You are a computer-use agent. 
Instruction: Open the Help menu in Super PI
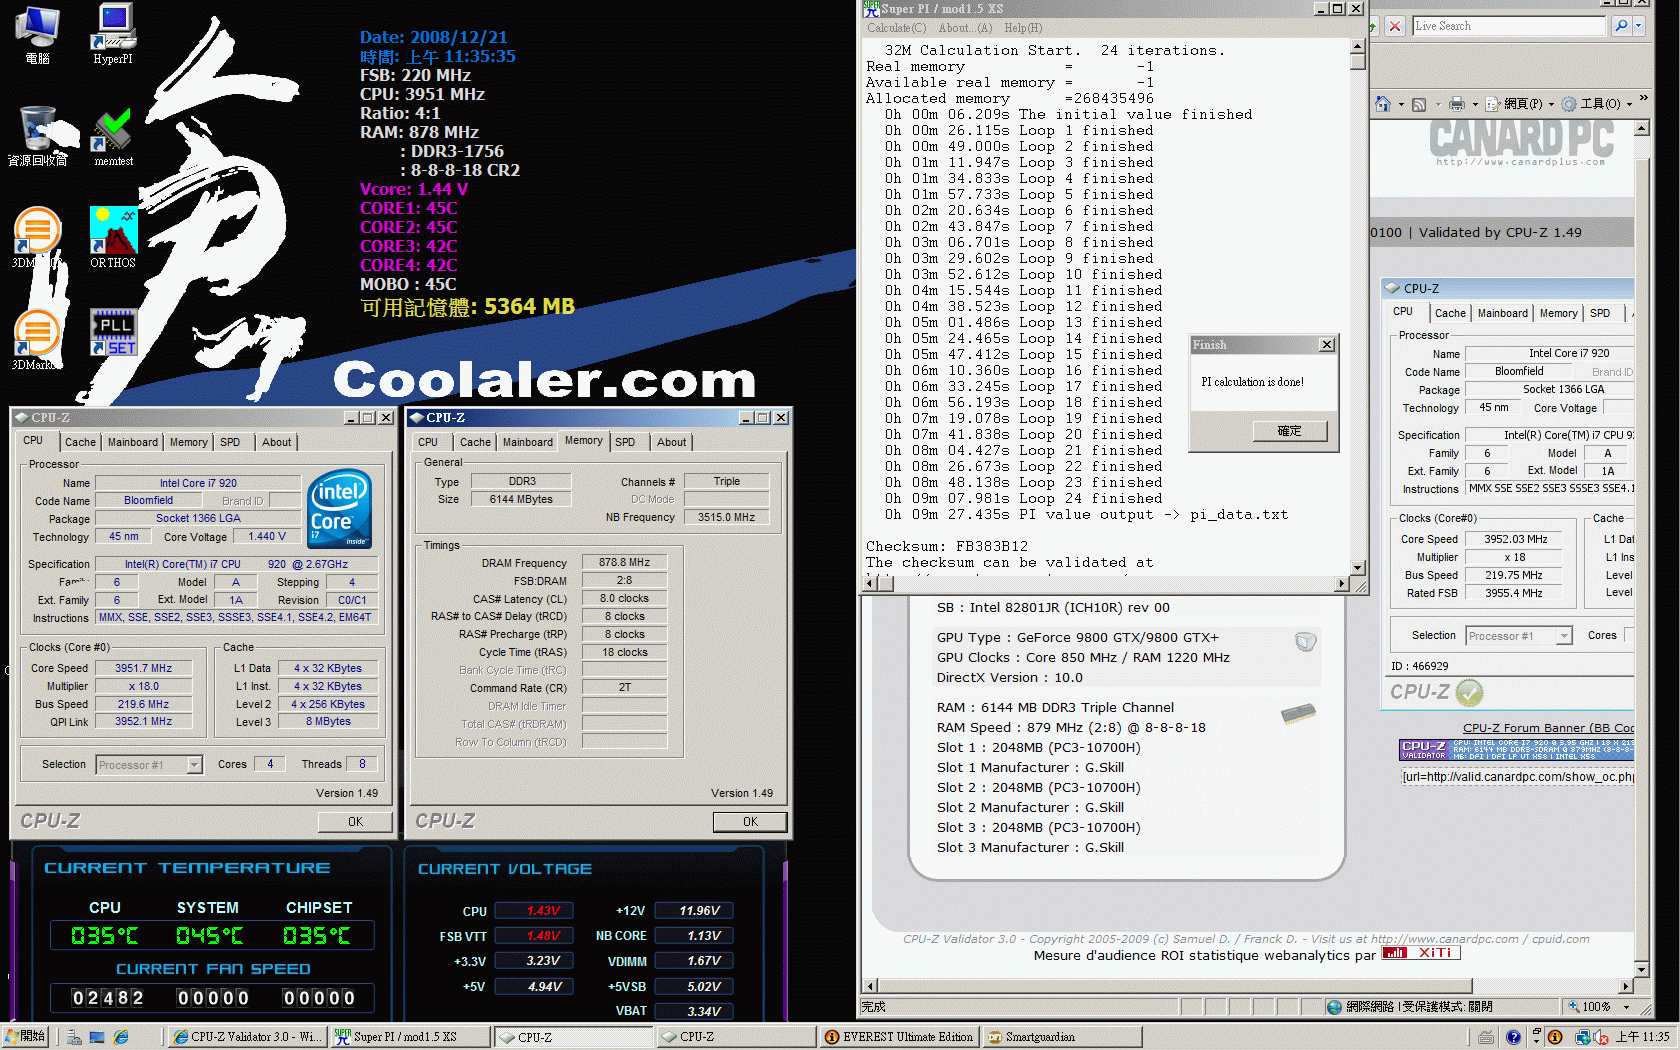[x=1023, y=28]
